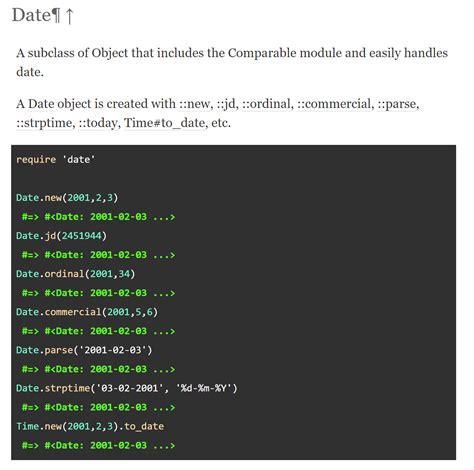The image size is (474, 470).
Task: Click the Date.commercial(2001,5,6) code line
Action: (x=87, y=312)
